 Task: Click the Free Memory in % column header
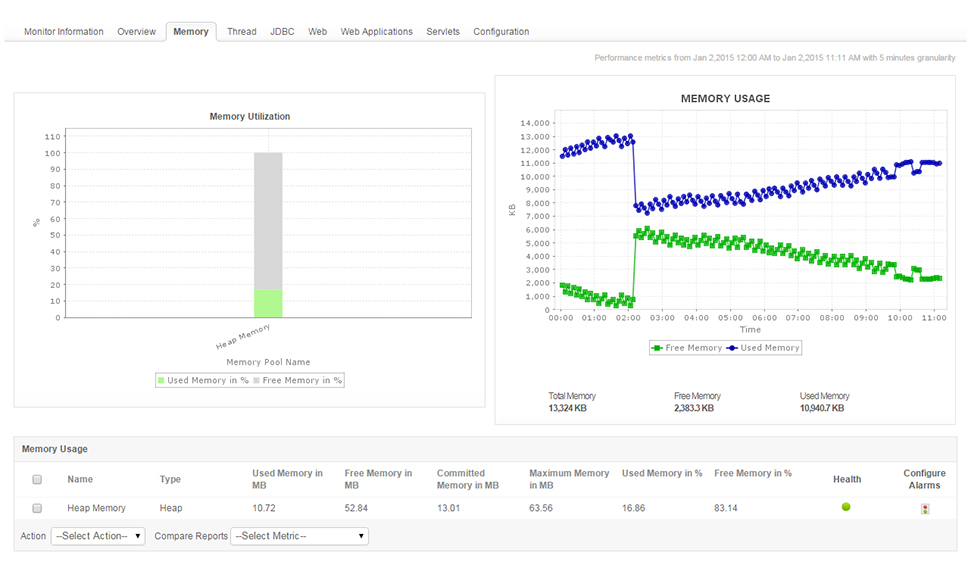pos(753,473)
